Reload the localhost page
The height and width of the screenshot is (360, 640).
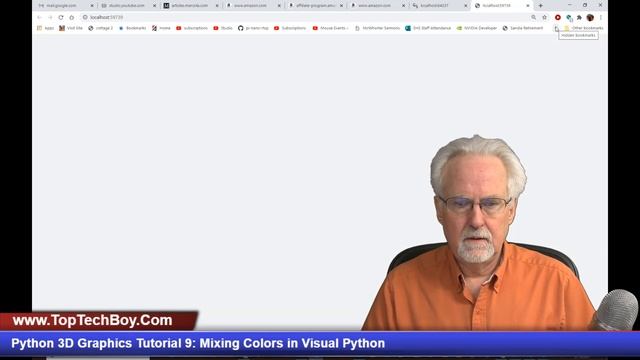[61, 18]
